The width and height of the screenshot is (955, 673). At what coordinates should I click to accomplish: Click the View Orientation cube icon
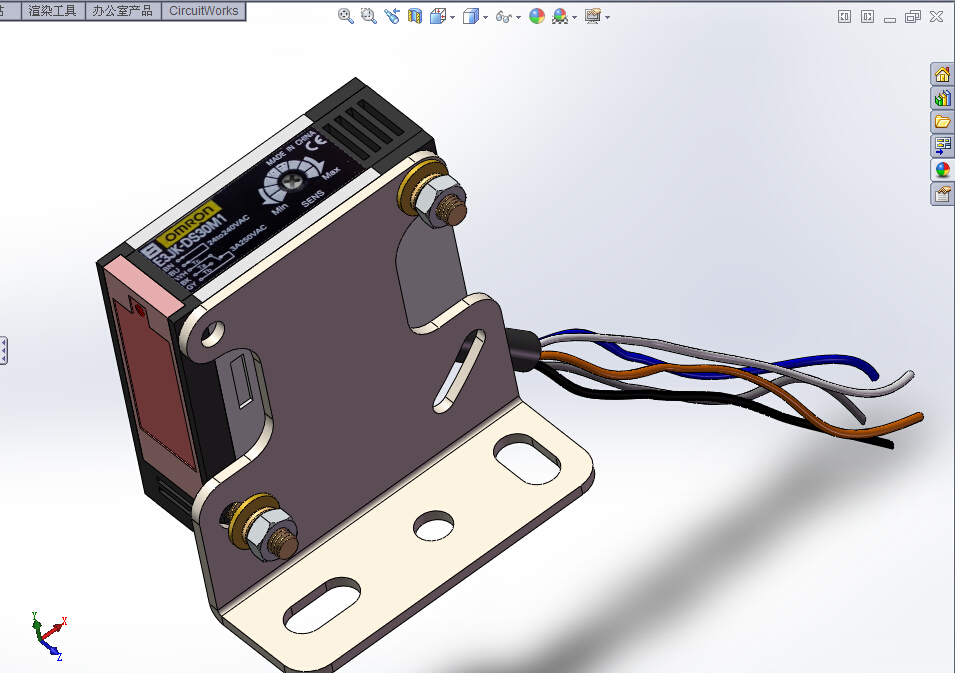[x=438, y=16]
